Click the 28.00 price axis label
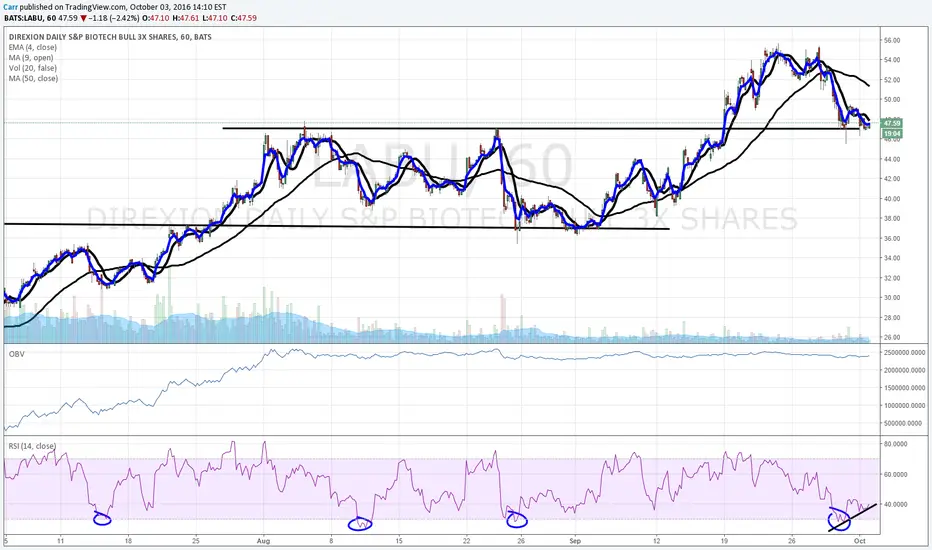 pos(892,318)
